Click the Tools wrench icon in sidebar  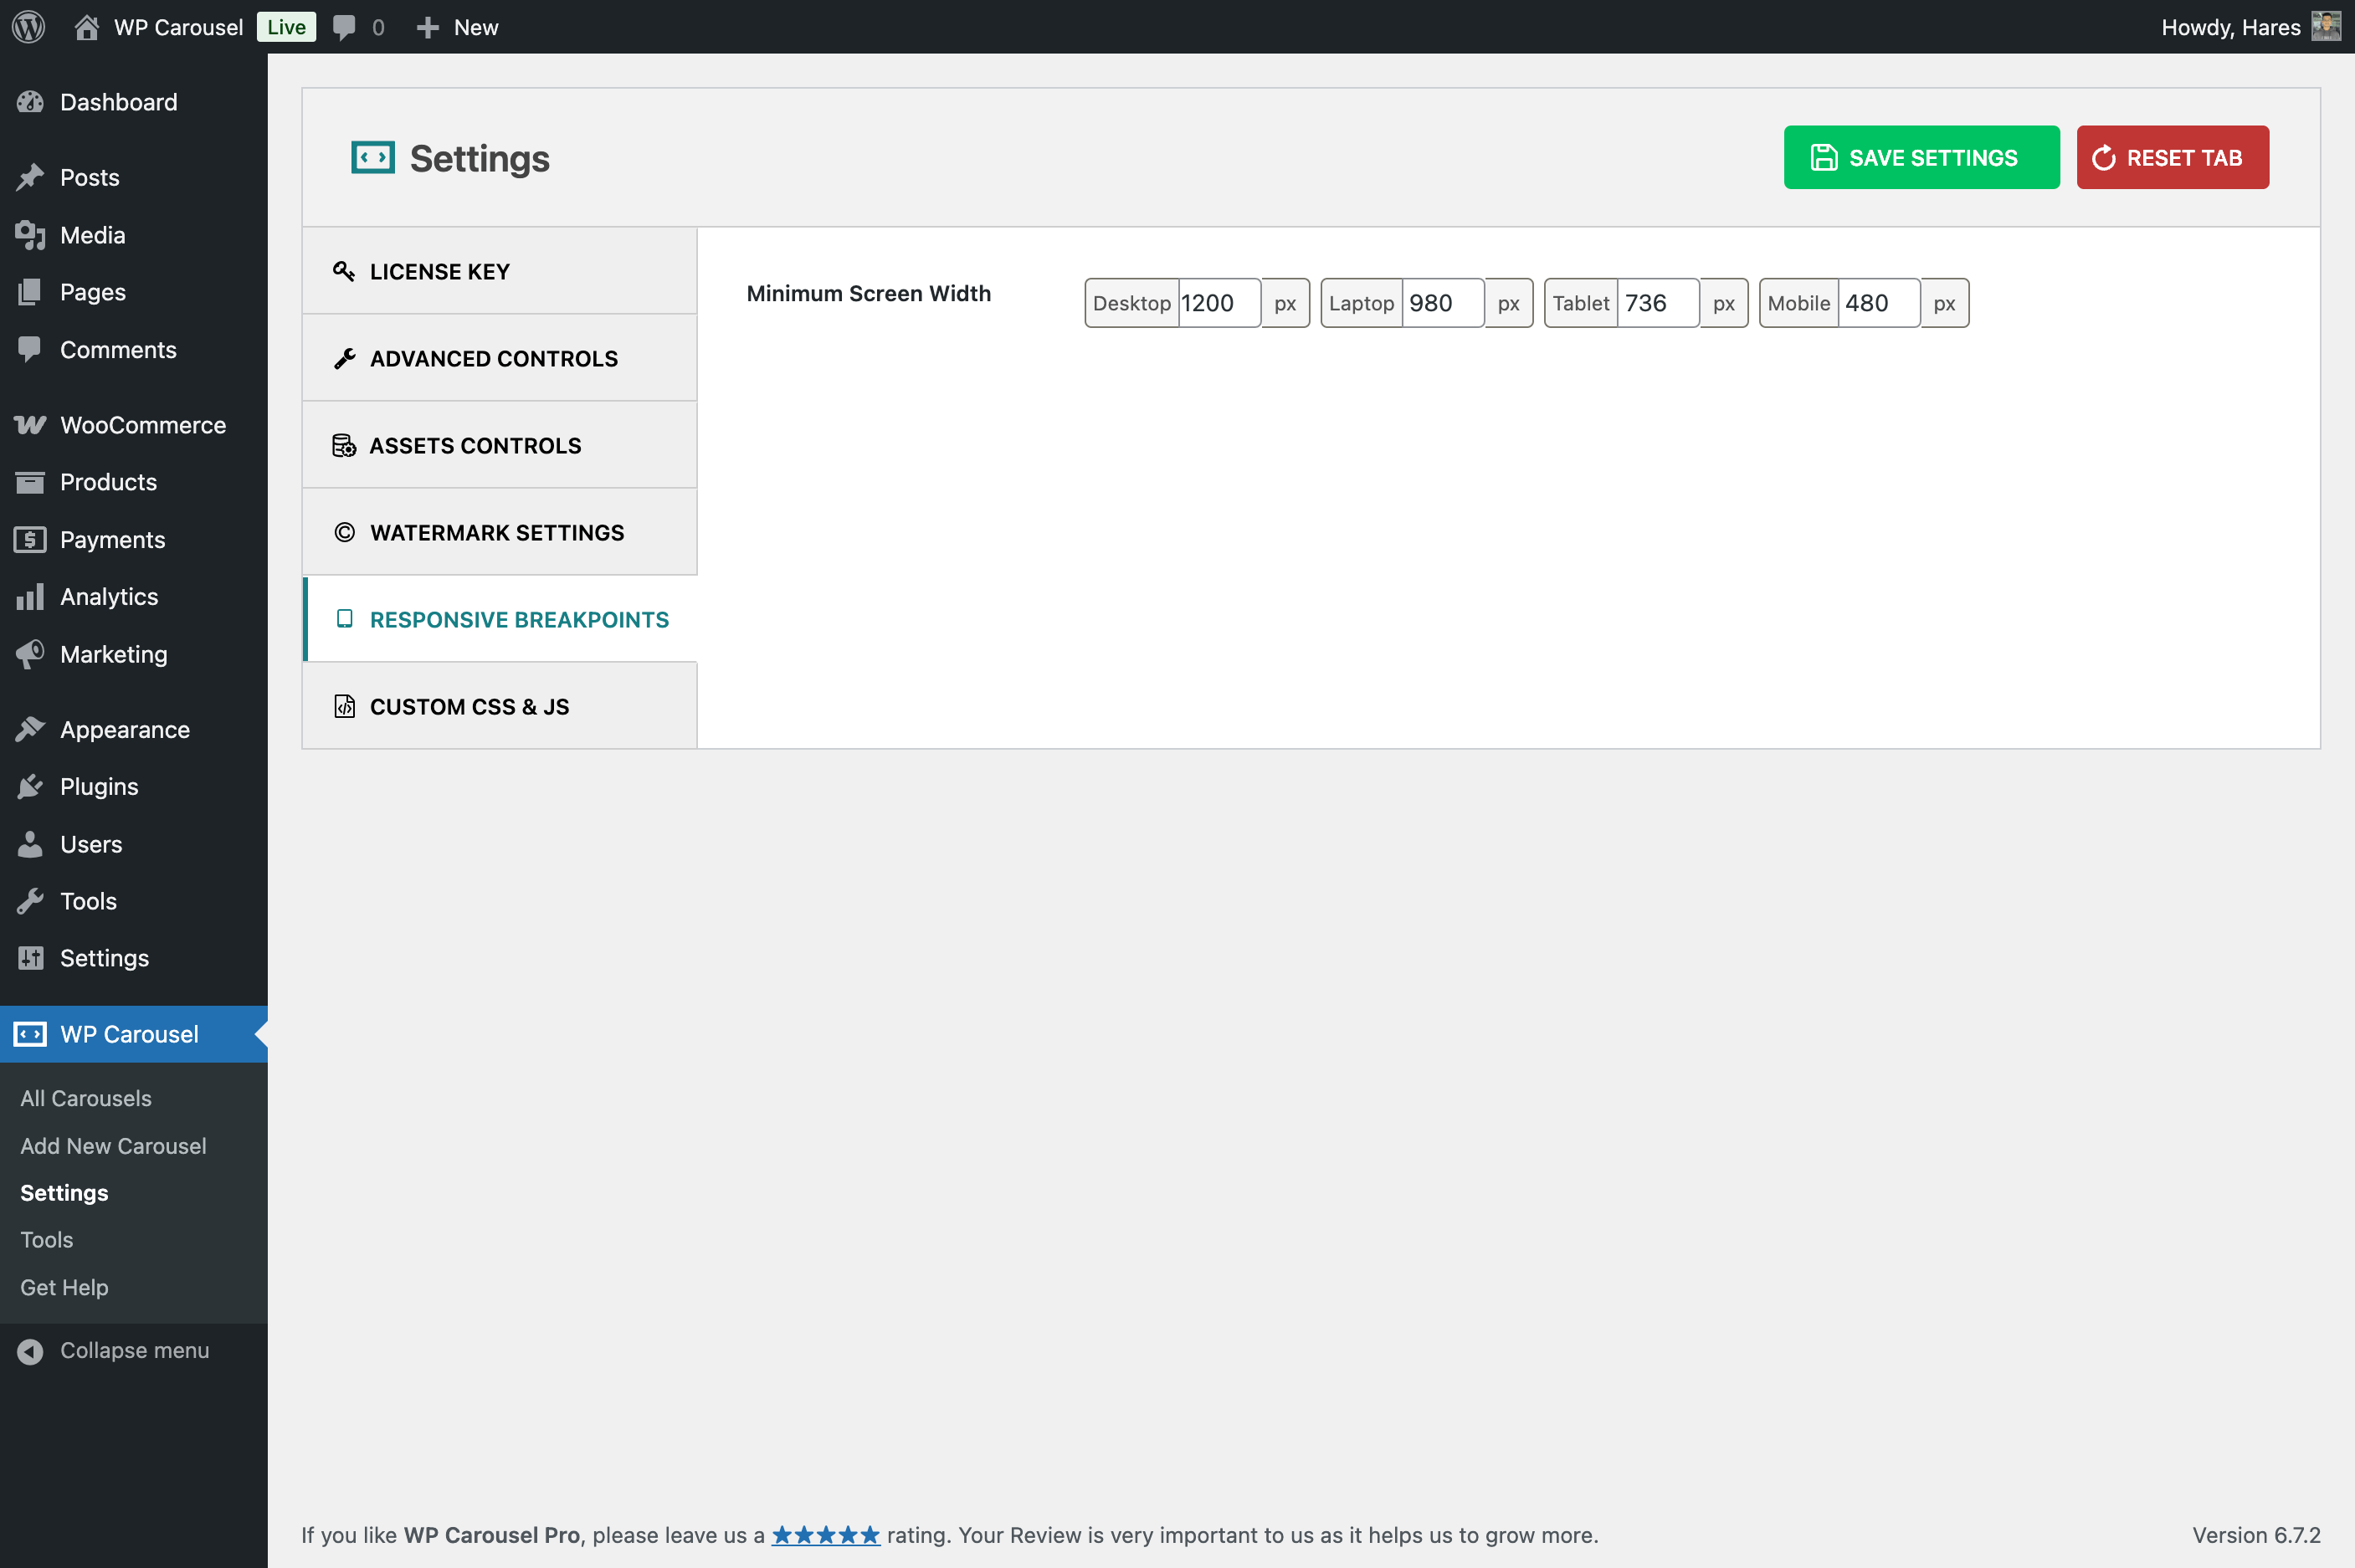(30, 901)
